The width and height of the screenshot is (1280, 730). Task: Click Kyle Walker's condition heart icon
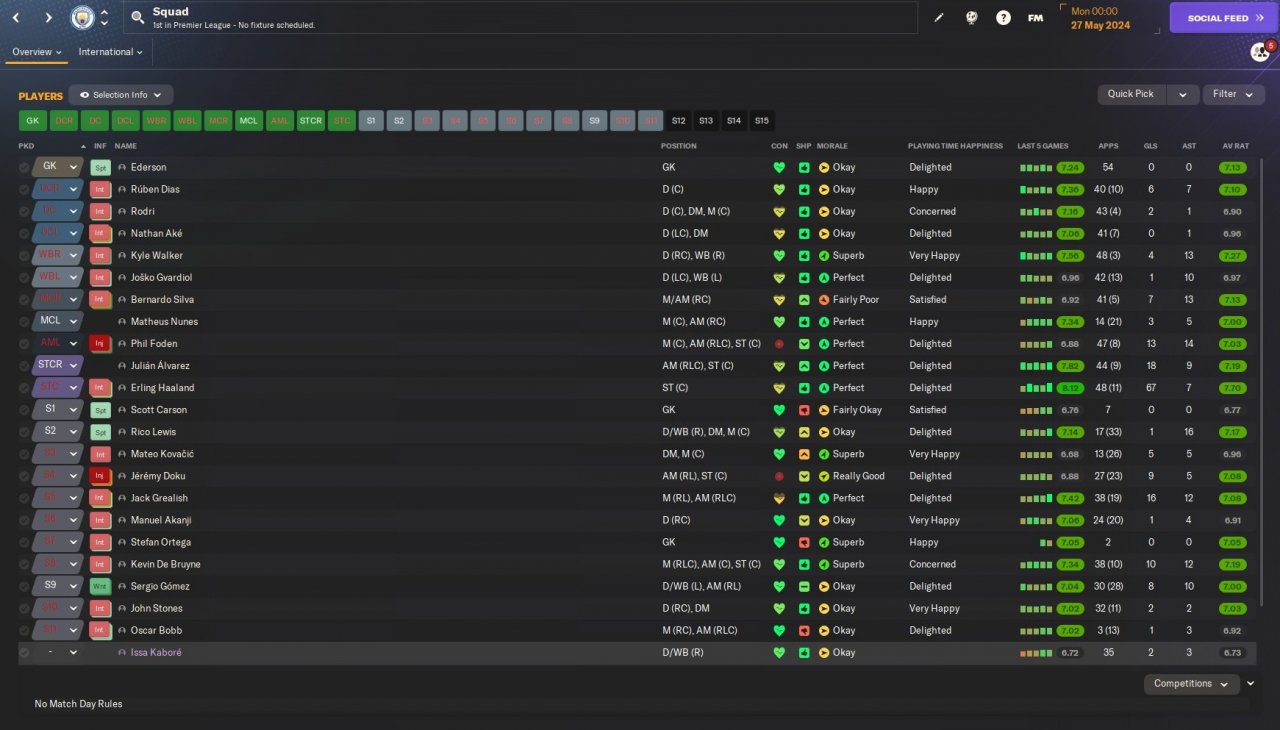[x=779, y=256]
